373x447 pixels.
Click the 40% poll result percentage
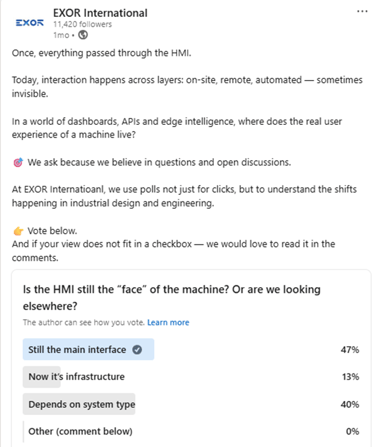coord(350,404)
